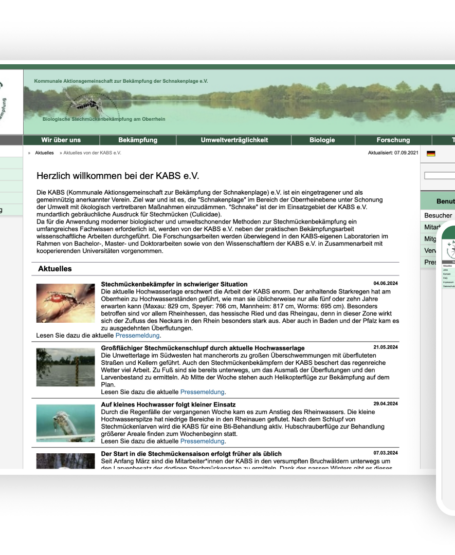Screen dimensions: 455x555
Task: Click headline Der Start in die Stechmückensaison
Action: tap(191, 454)
